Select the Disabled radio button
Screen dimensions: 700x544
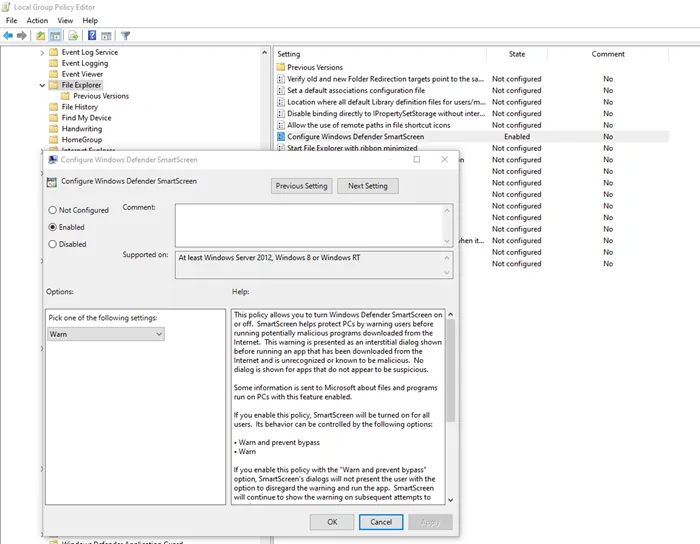click(x=52, y=244)
